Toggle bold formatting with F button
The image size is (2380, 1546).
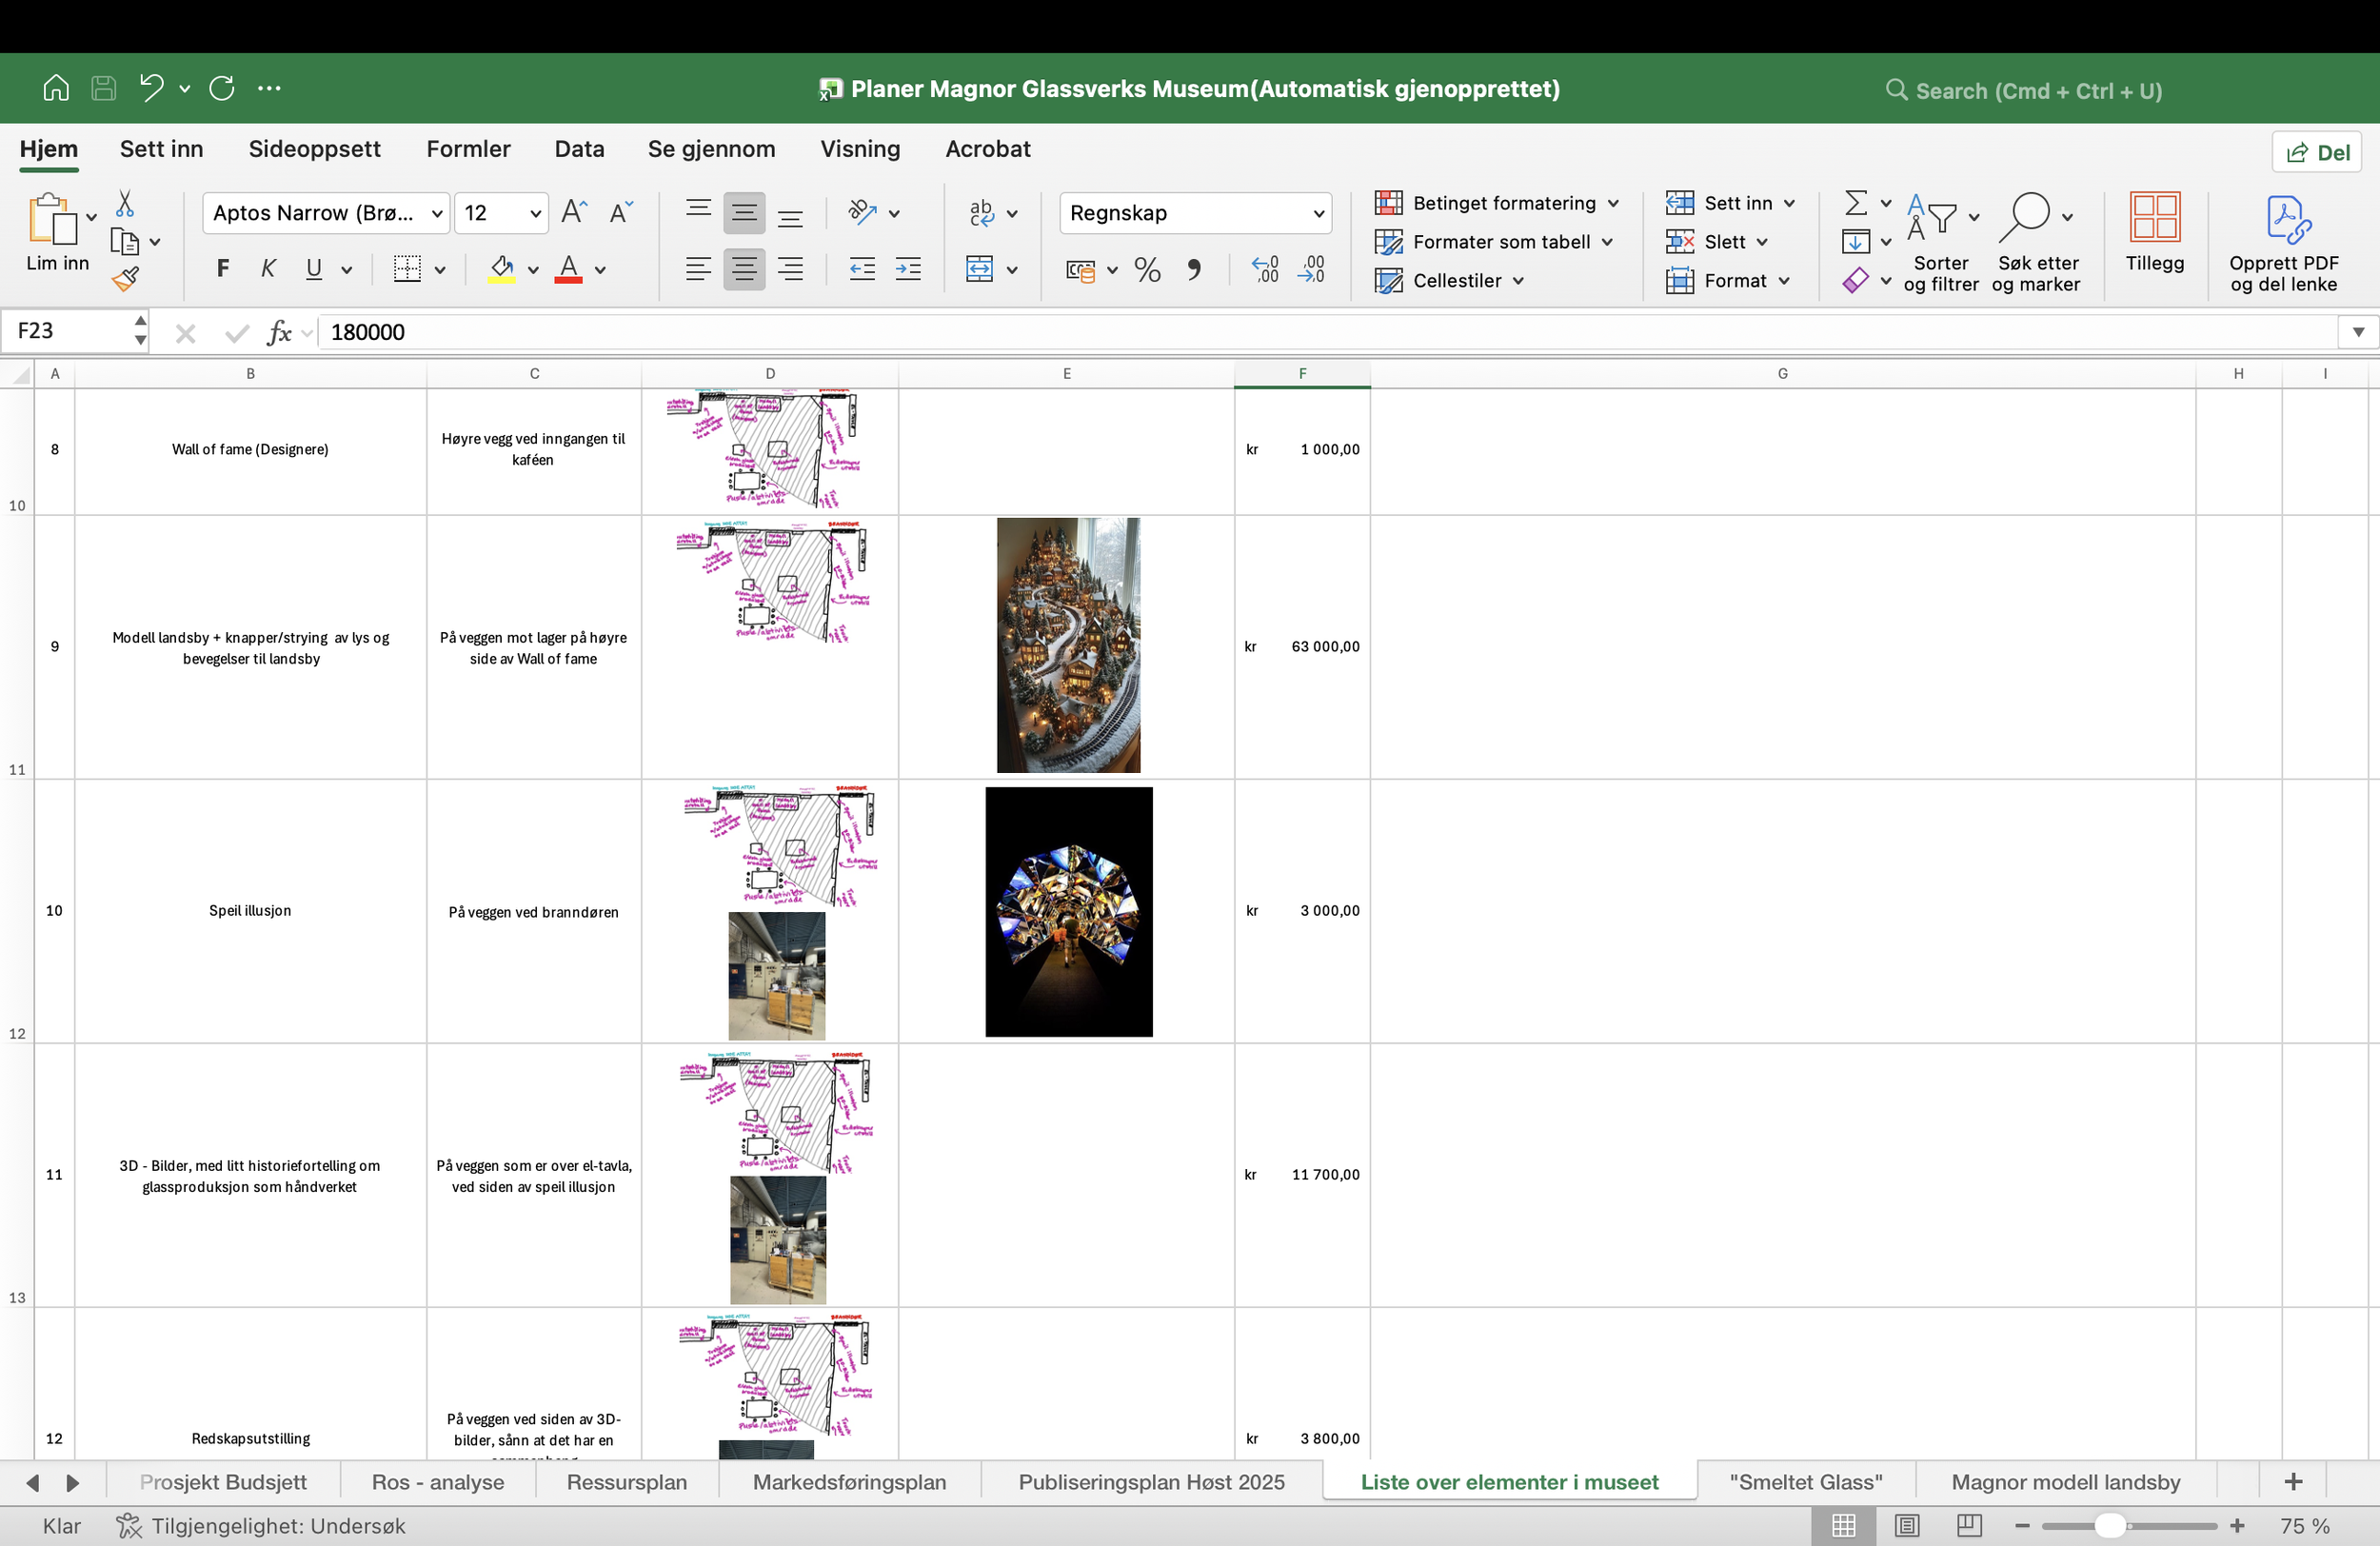pos(223,268)
